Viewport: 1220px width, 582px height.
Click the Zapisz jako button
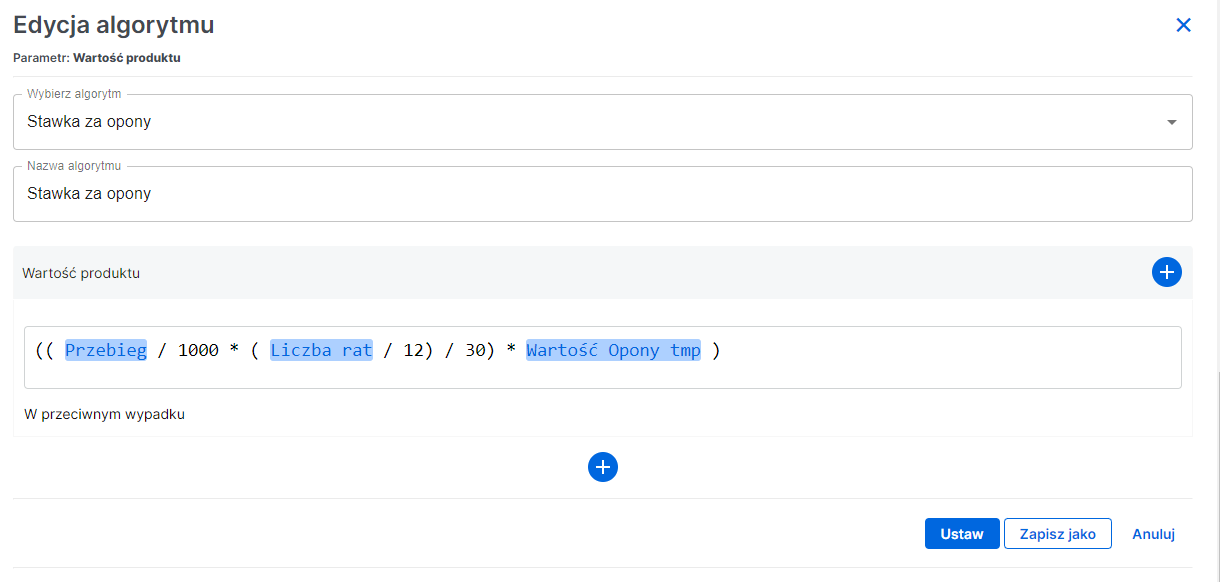[x=1057, y=533]
